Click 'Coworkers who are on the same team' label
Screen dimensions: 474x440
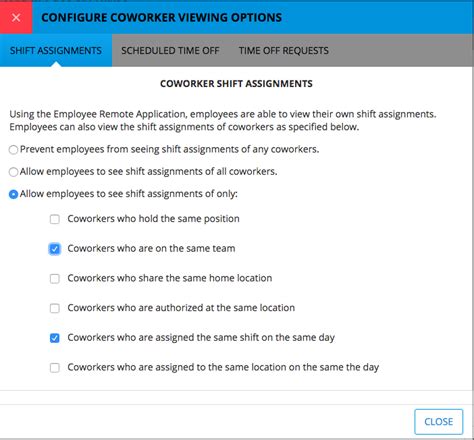point(151,249)
